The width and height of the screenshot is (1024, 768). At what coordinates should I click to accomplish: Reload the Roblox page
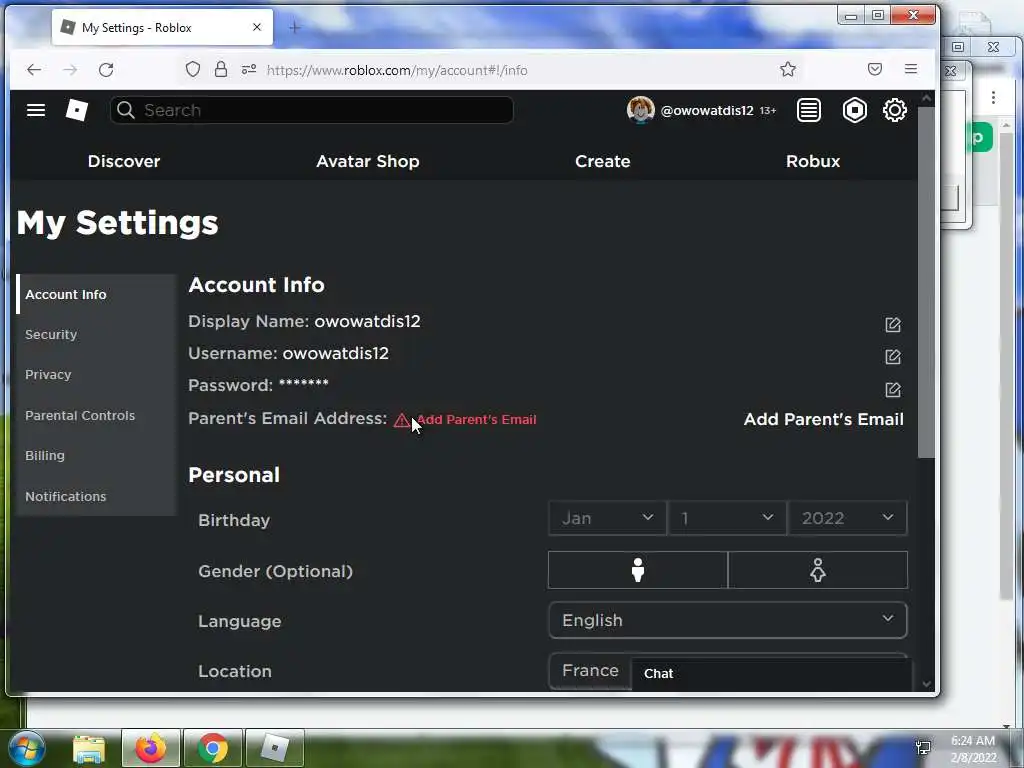(x=106, y=70)
